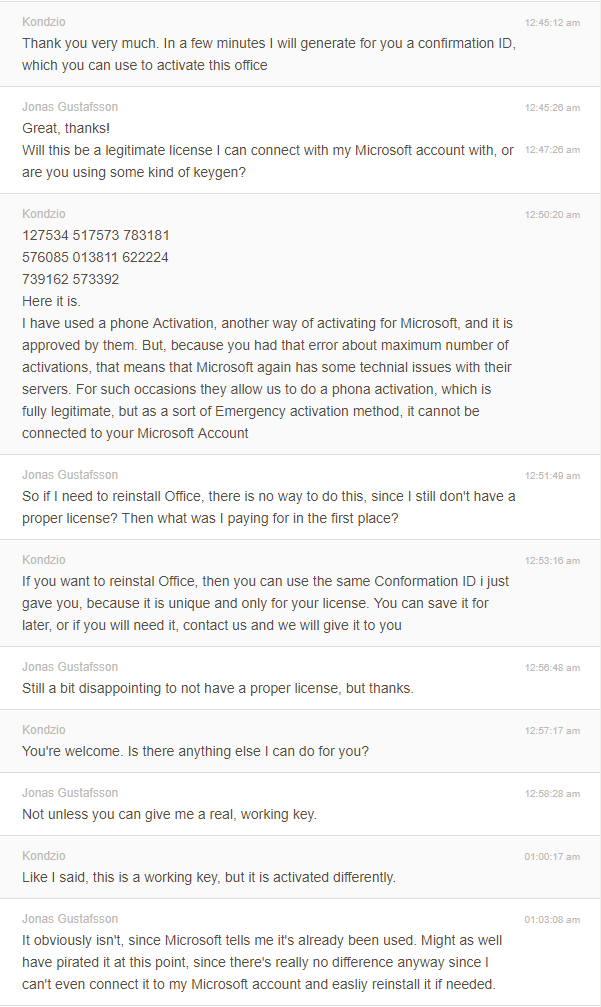The height and width of the screenshot is (1007, 601).
Task: Click 'You're welcome. Is there anything else' message
Action: click(x=195, y=751)
